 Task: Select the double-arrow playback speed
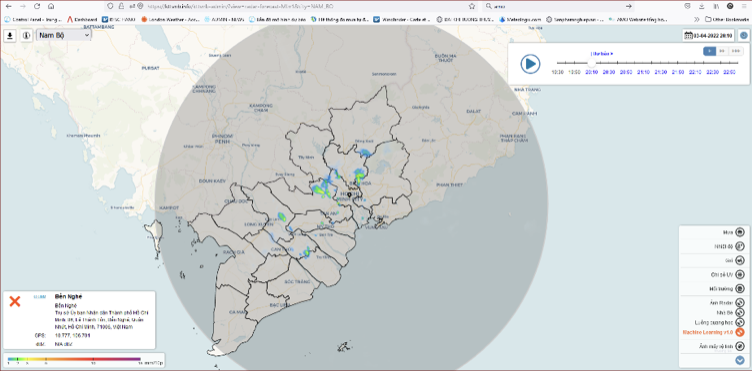click(722, 51)
